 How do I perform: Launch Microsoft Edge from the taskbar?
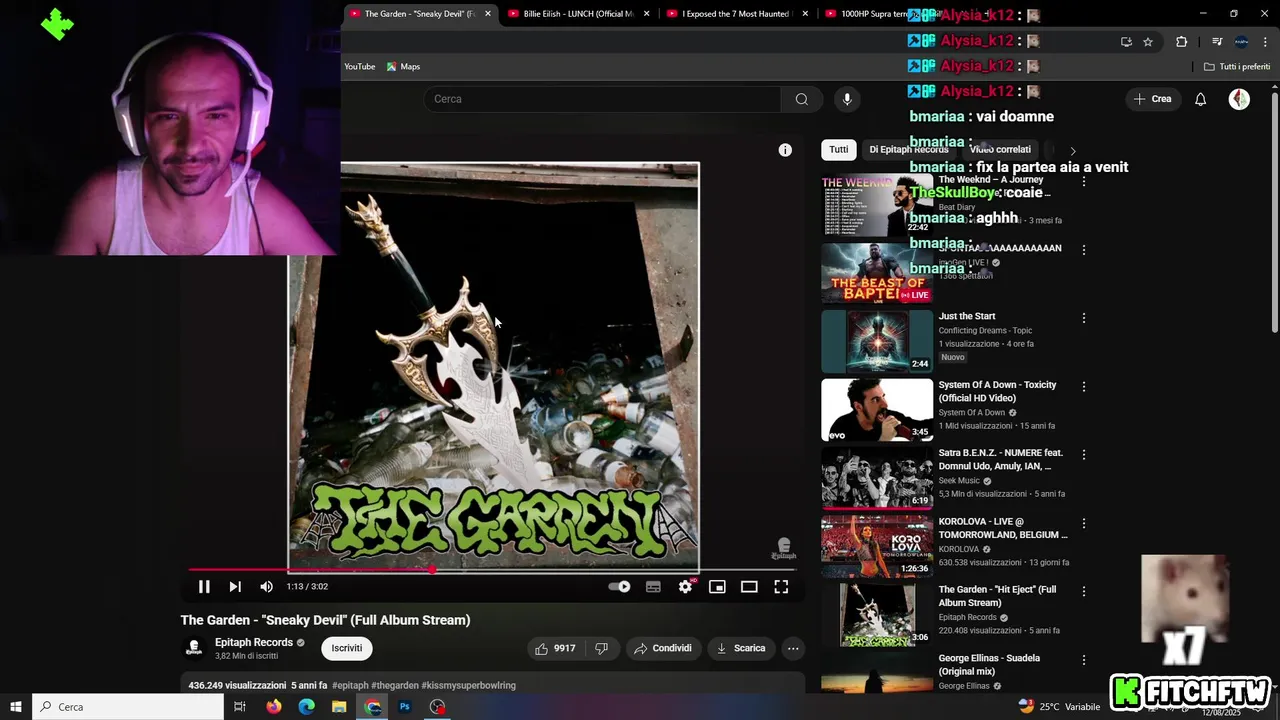point(306,707)
